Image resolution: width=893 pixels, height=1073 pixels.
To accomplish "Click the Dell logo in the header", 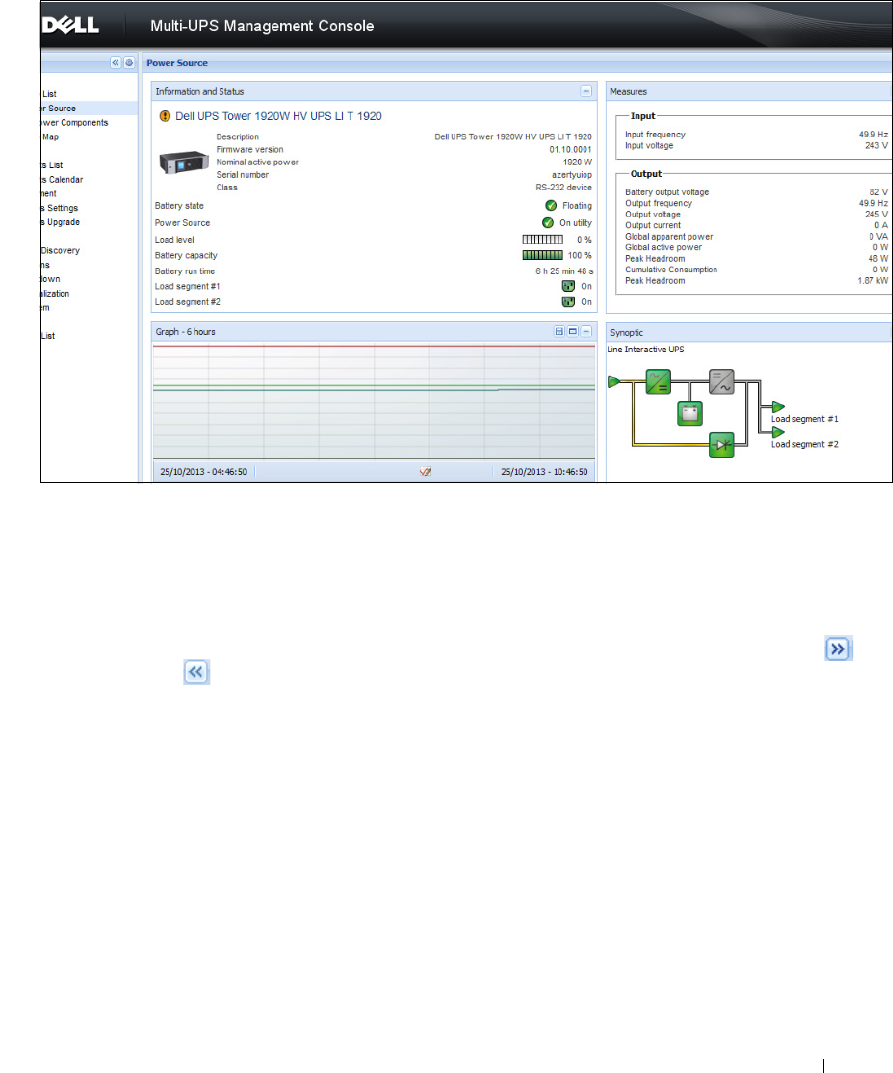I will (70, 25).
